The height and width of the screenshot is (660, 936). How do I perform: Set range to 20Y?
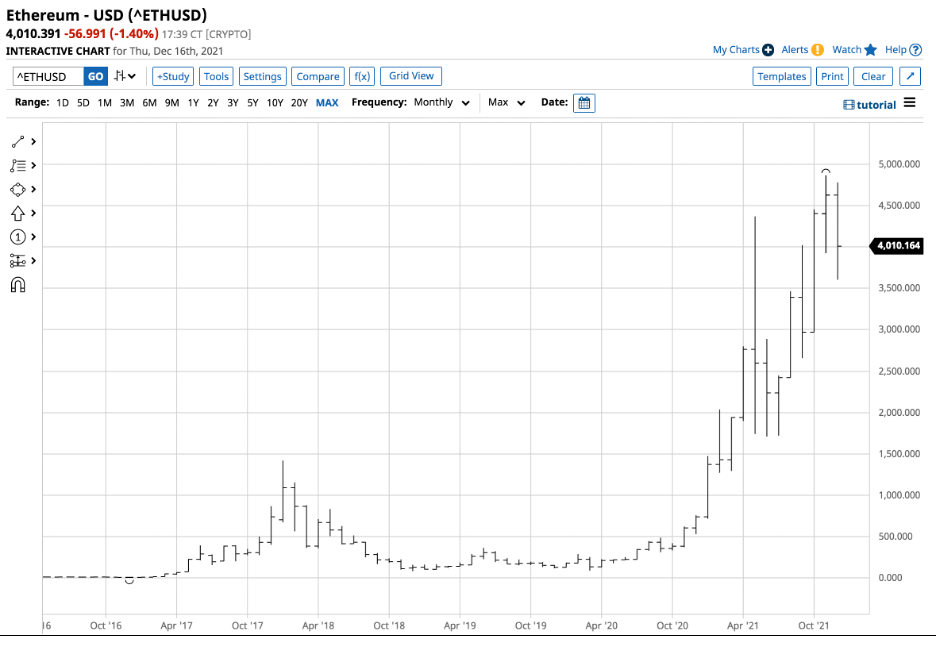pos(299,103)
